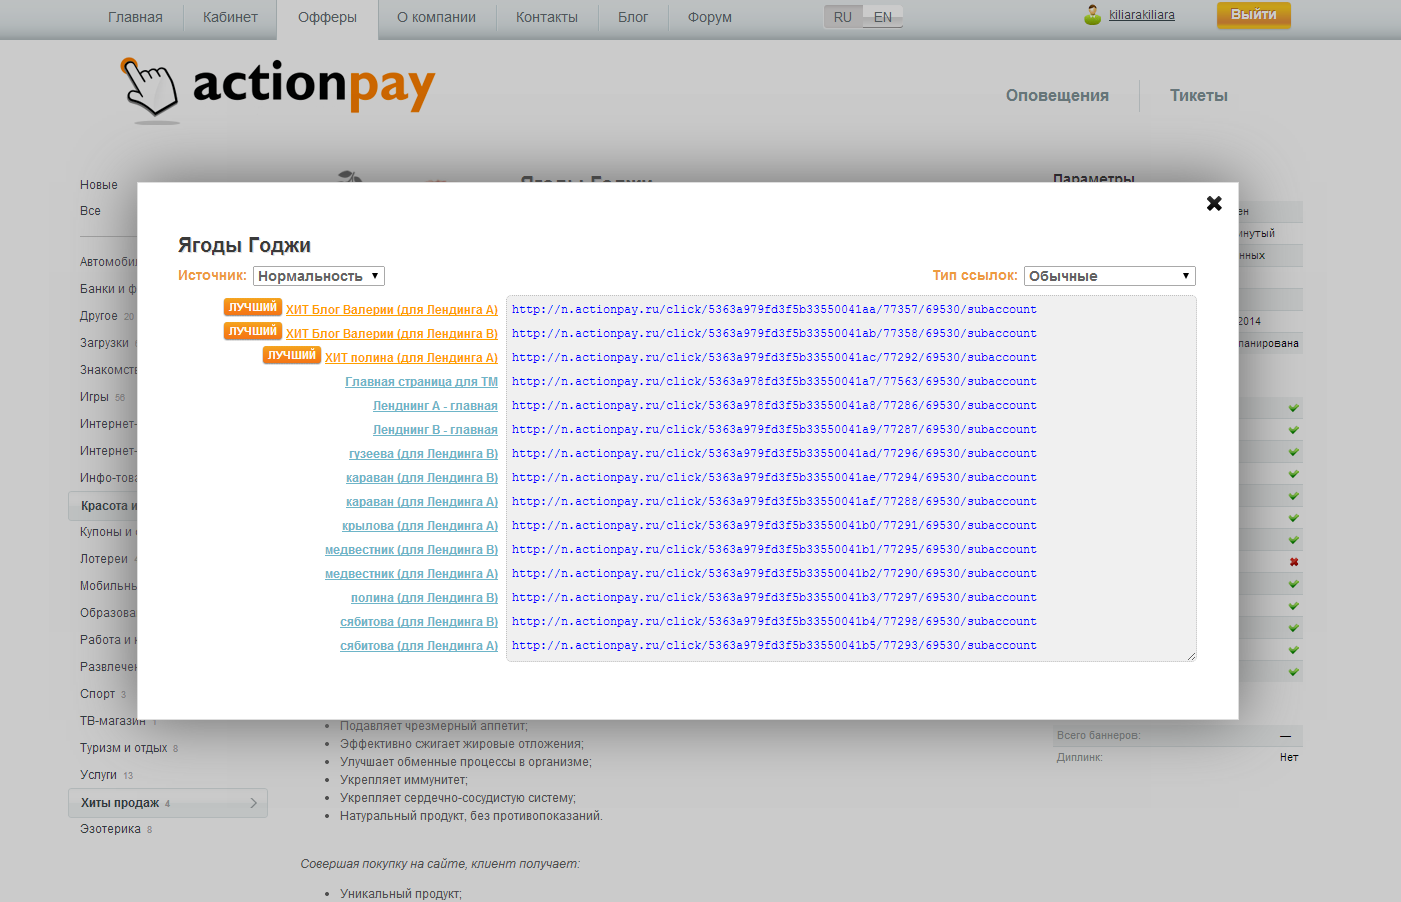Open link медвестник (для Лендинга B)
The width and height of the screenshot is (1401, 902).
tap(411, 550)
